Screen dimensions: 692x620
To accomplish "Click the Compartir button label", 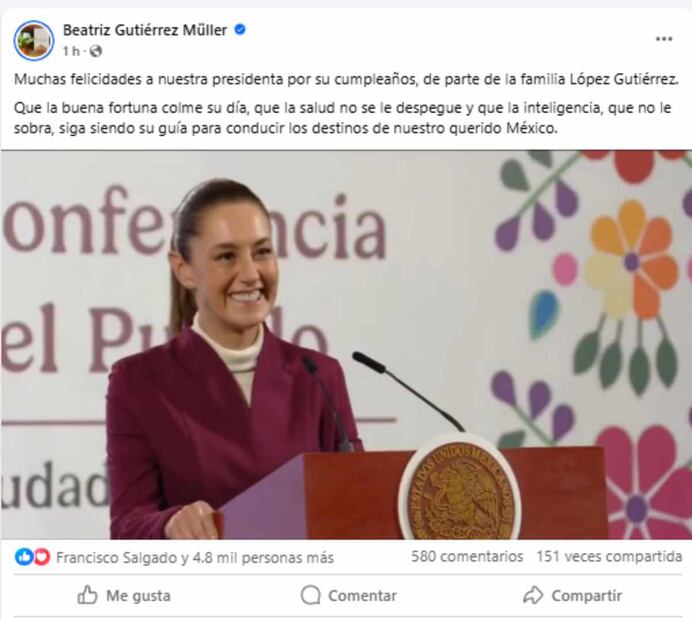I will (587, 596).
